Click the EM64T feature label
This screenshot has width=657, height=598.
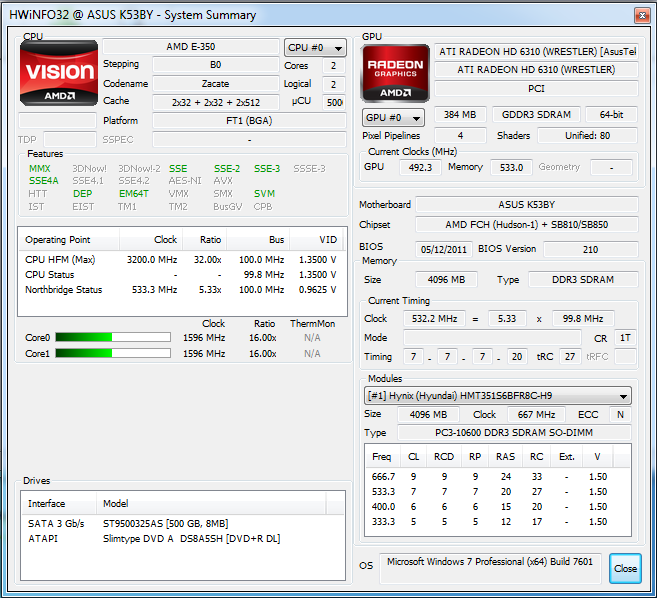click(134, 194)
